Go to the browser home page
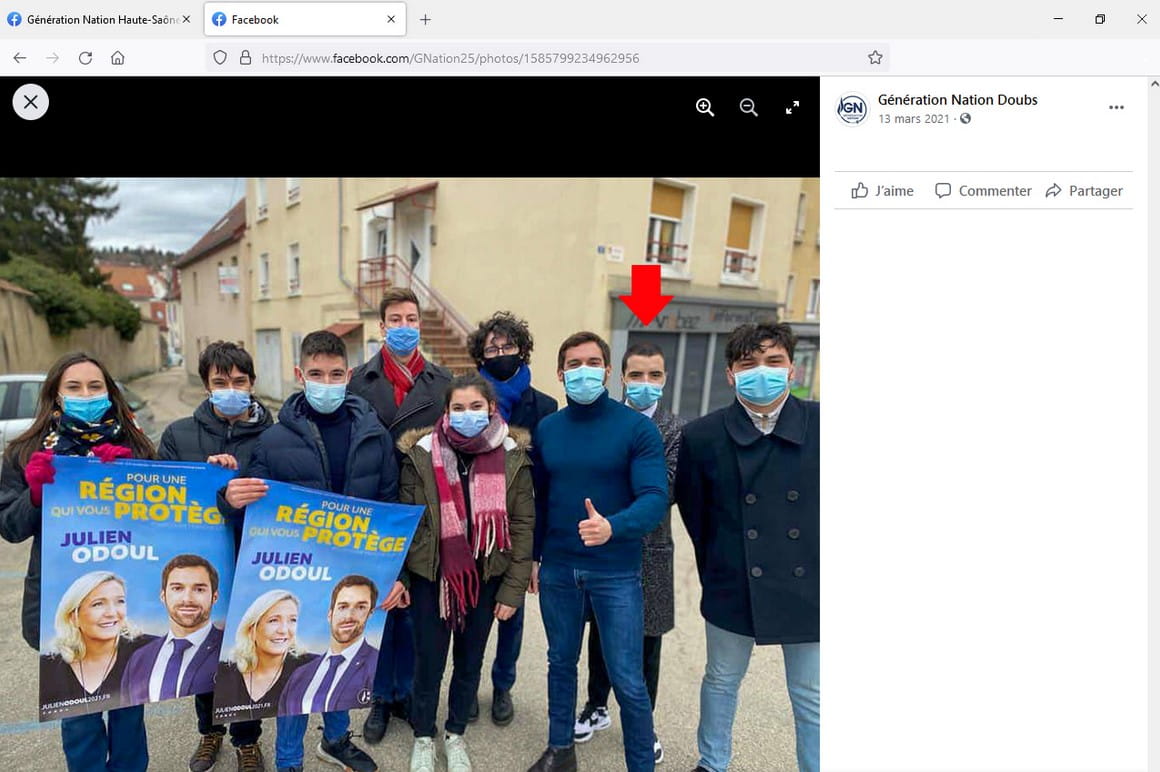This screenshot has width=1160, height=772. (x=118, y=58)
